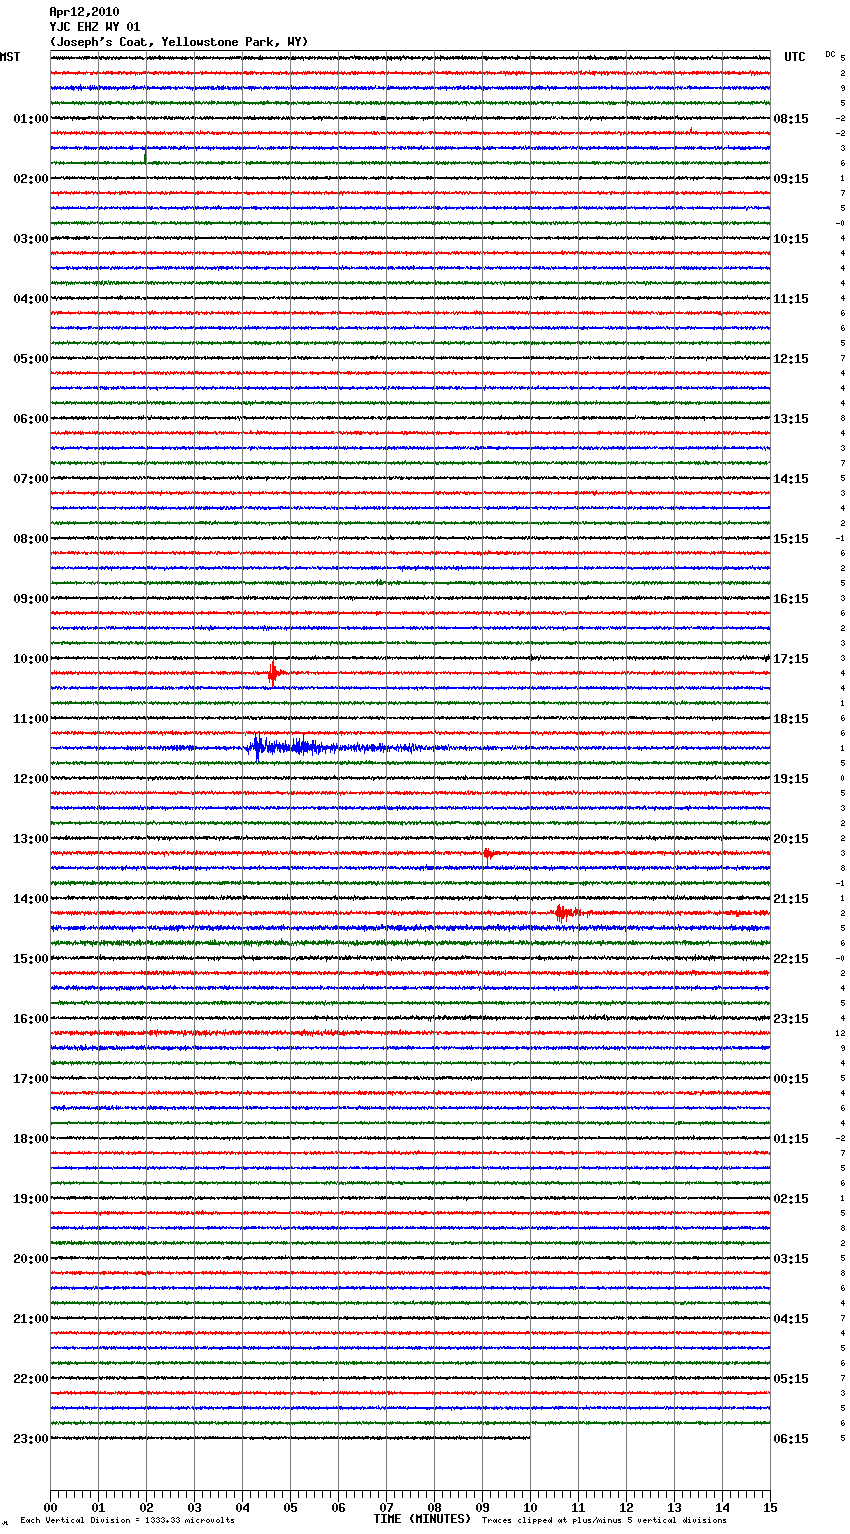
Task: Click the red seismic burst after 10:00 MST
Action: pos(273,673)
